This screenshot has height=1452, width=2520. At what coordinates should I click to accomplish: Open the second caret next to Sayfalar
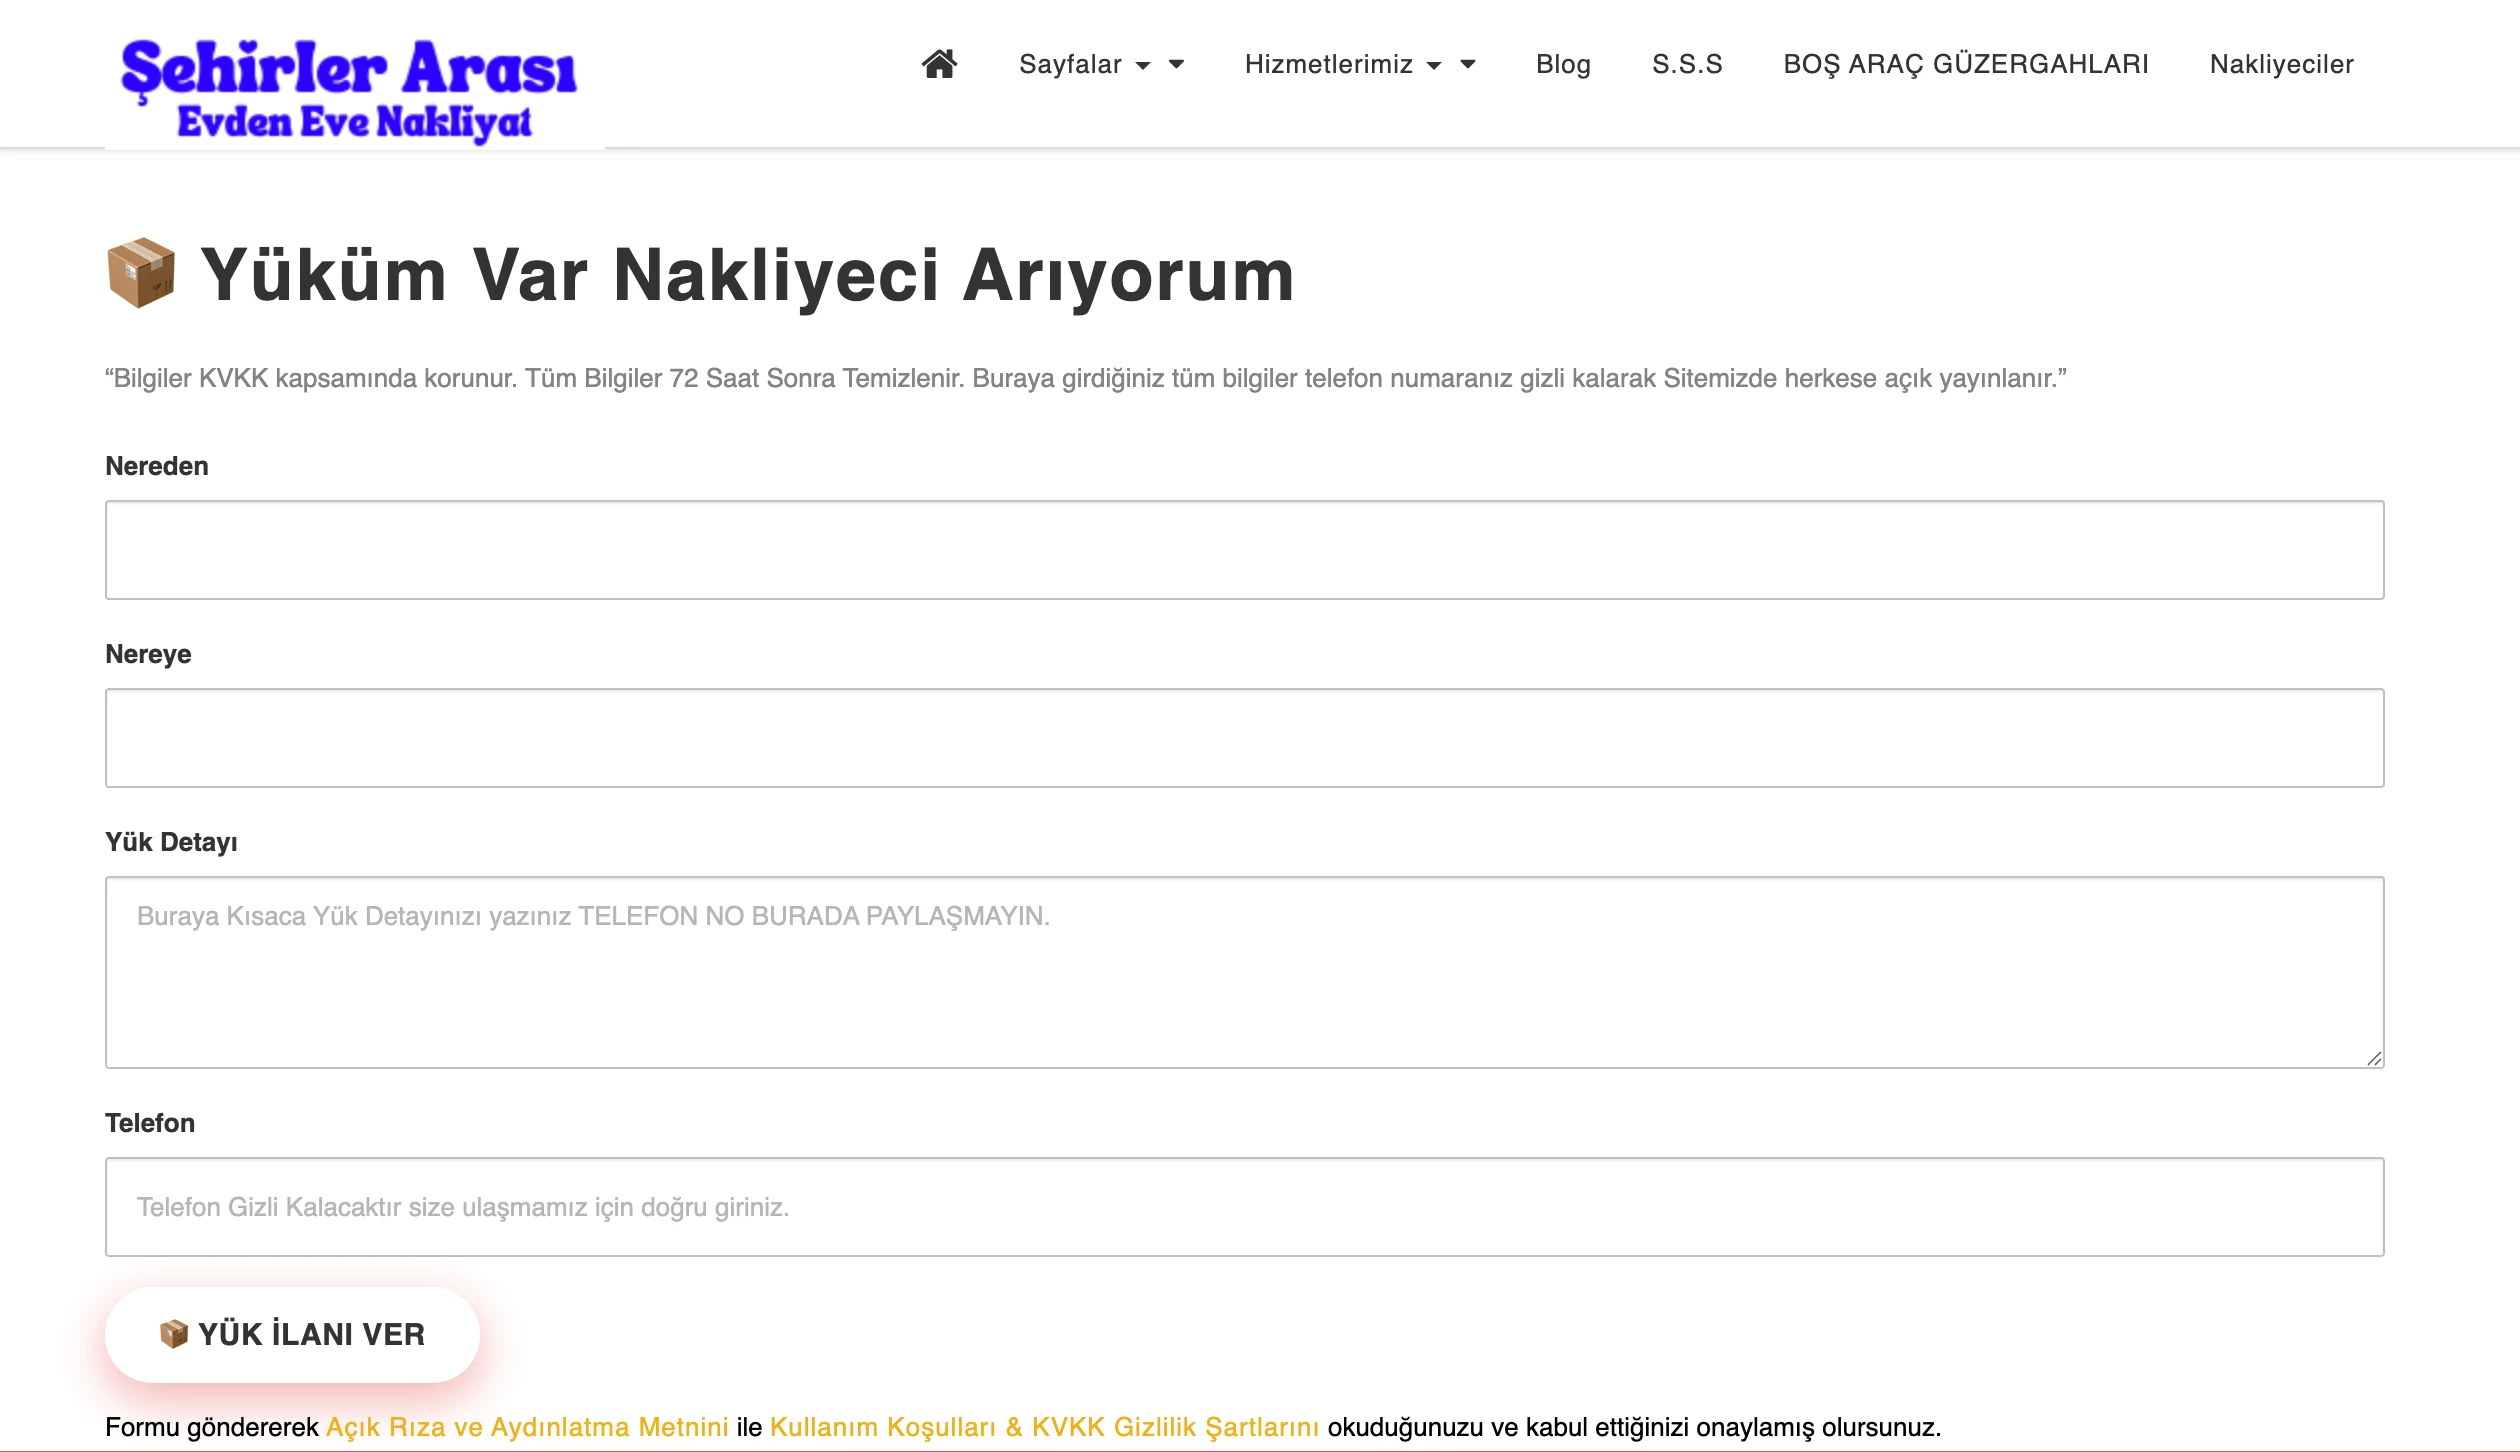click(x=1176, y=65)
